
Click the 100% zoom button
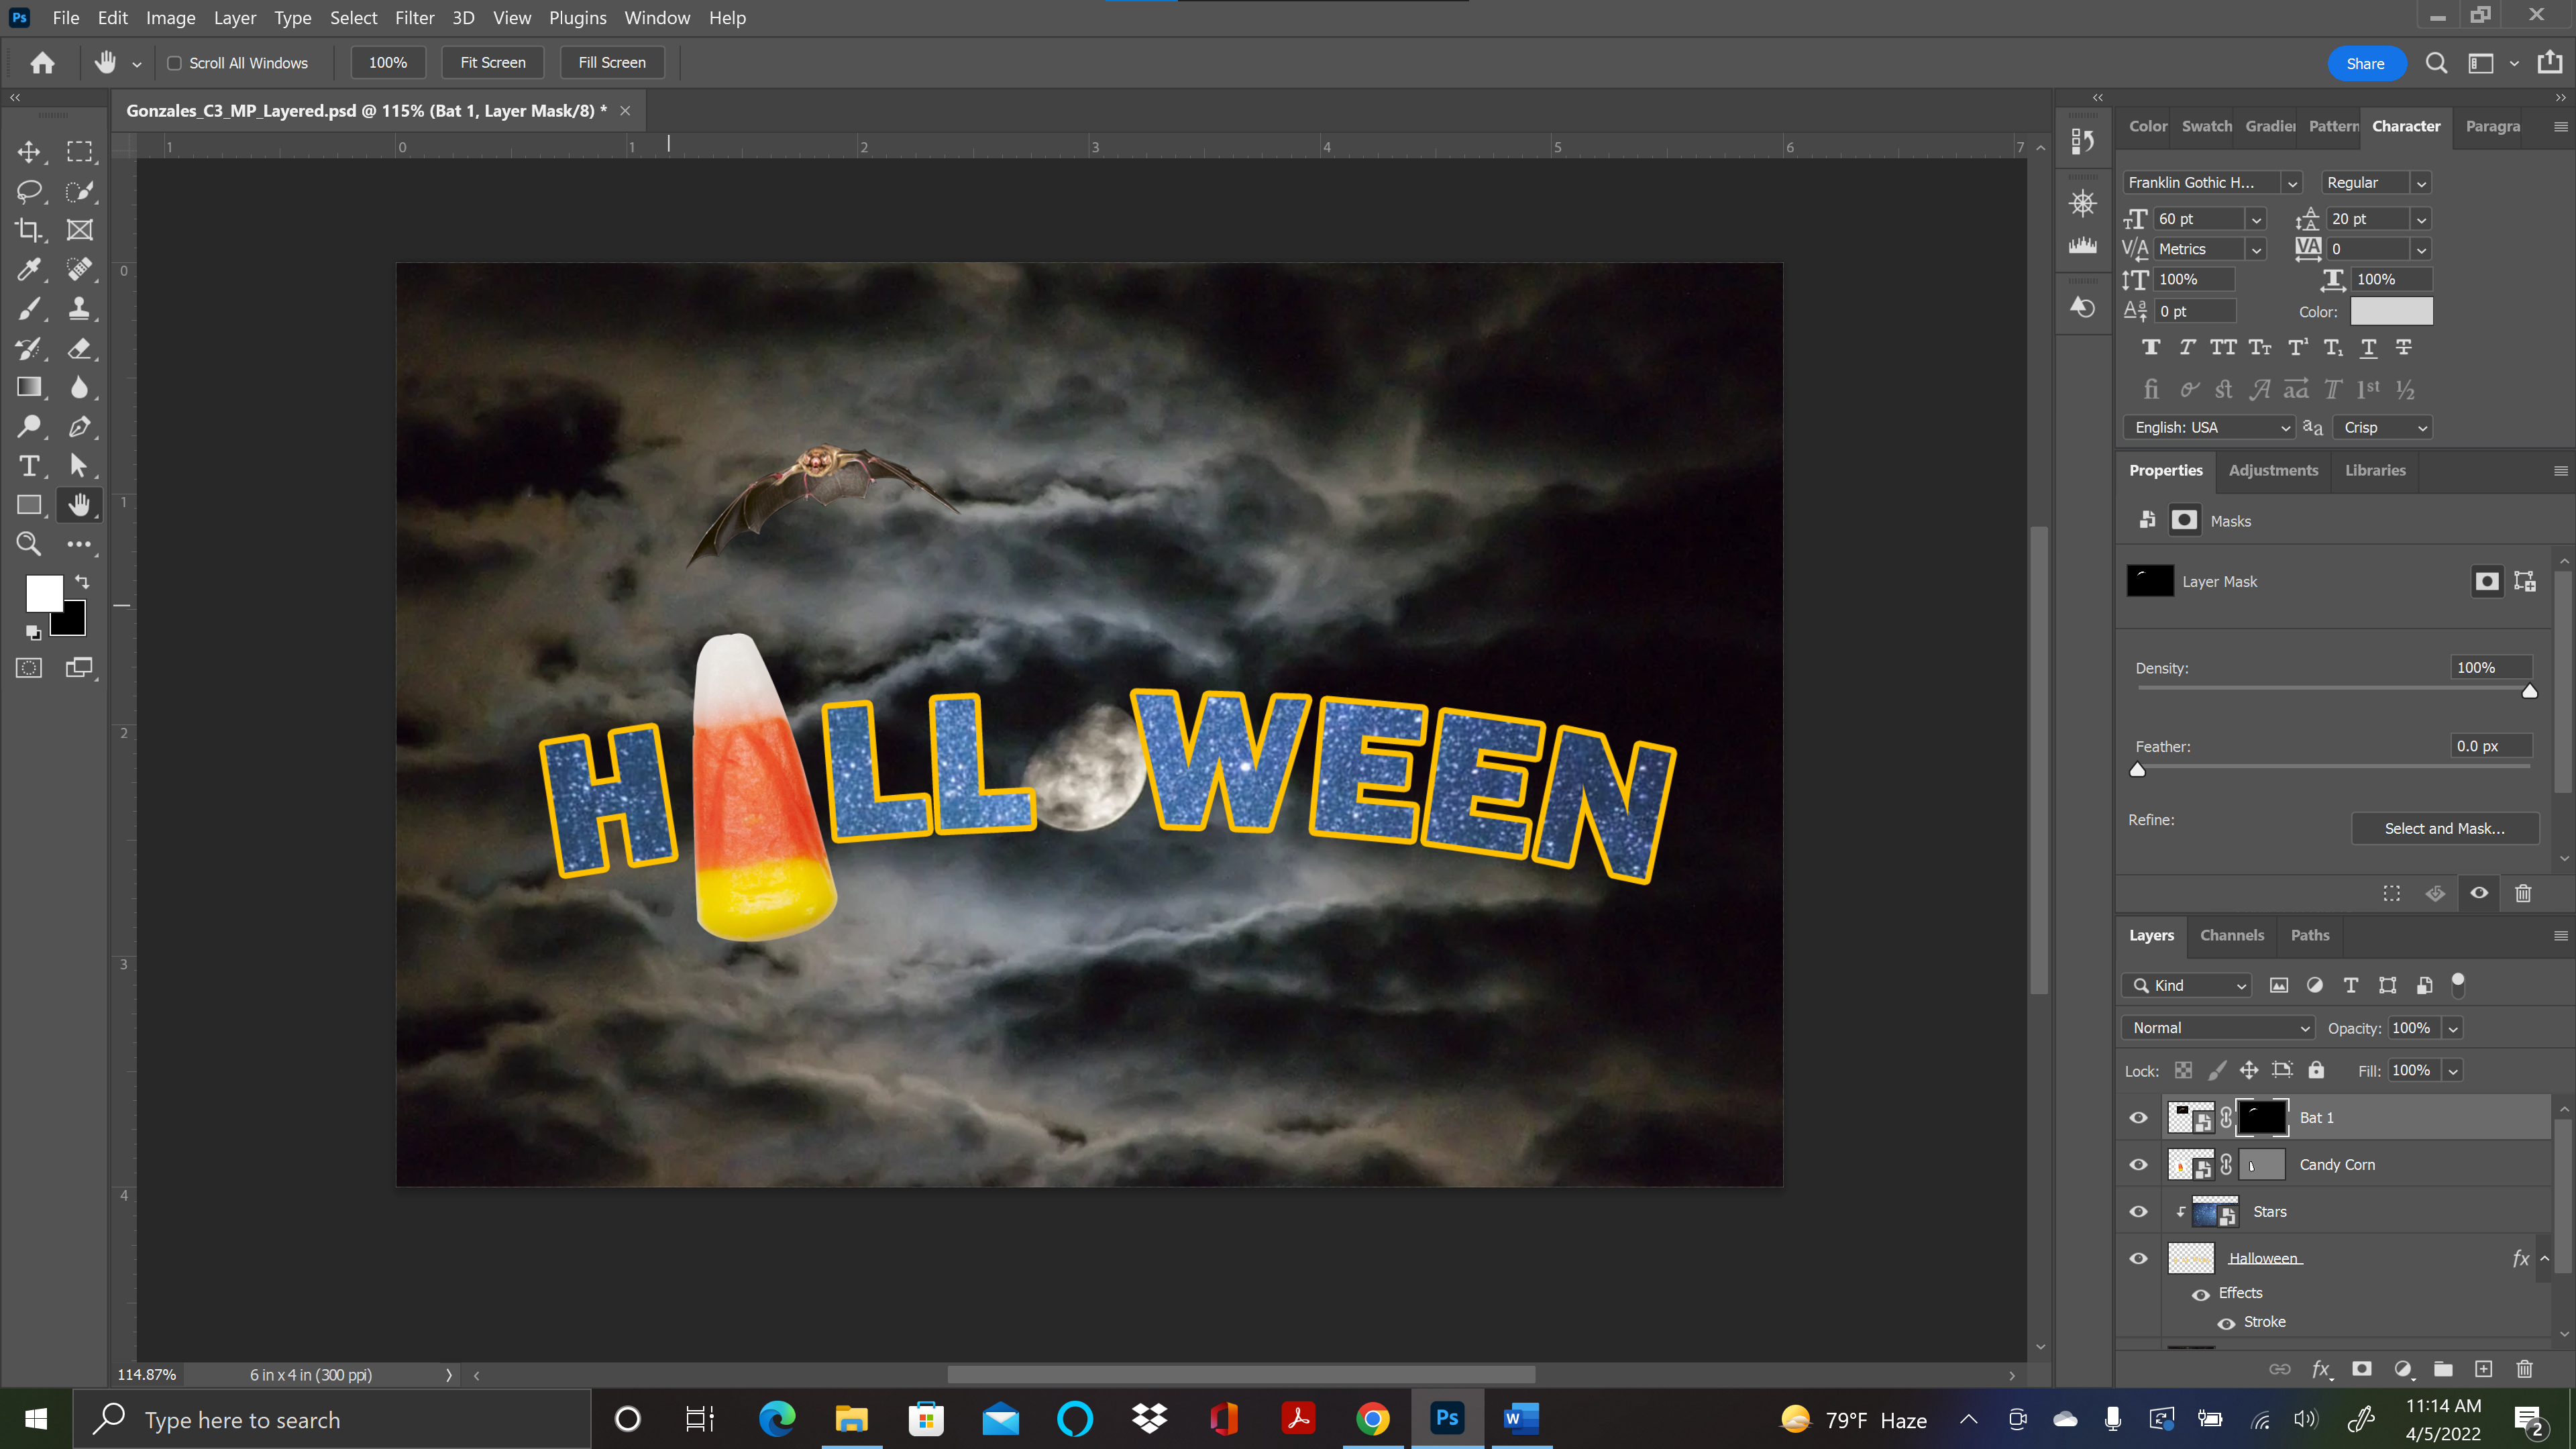coord(388,63)
